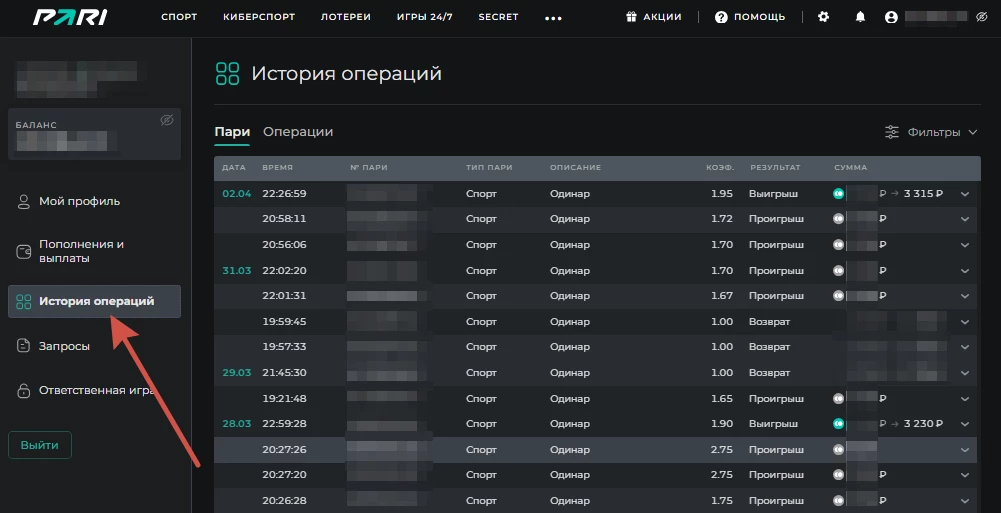
Task: Click the Выйти logout button
Action: pos(40,445)
